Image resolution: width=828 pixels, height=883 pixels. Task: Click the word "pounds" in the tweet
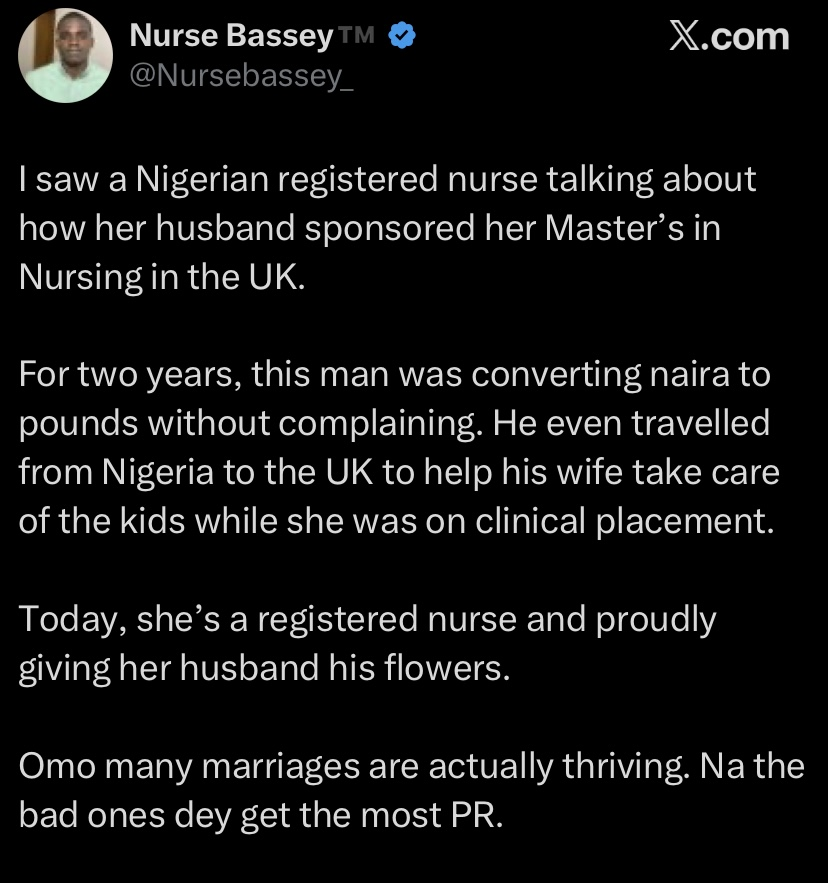78,425
